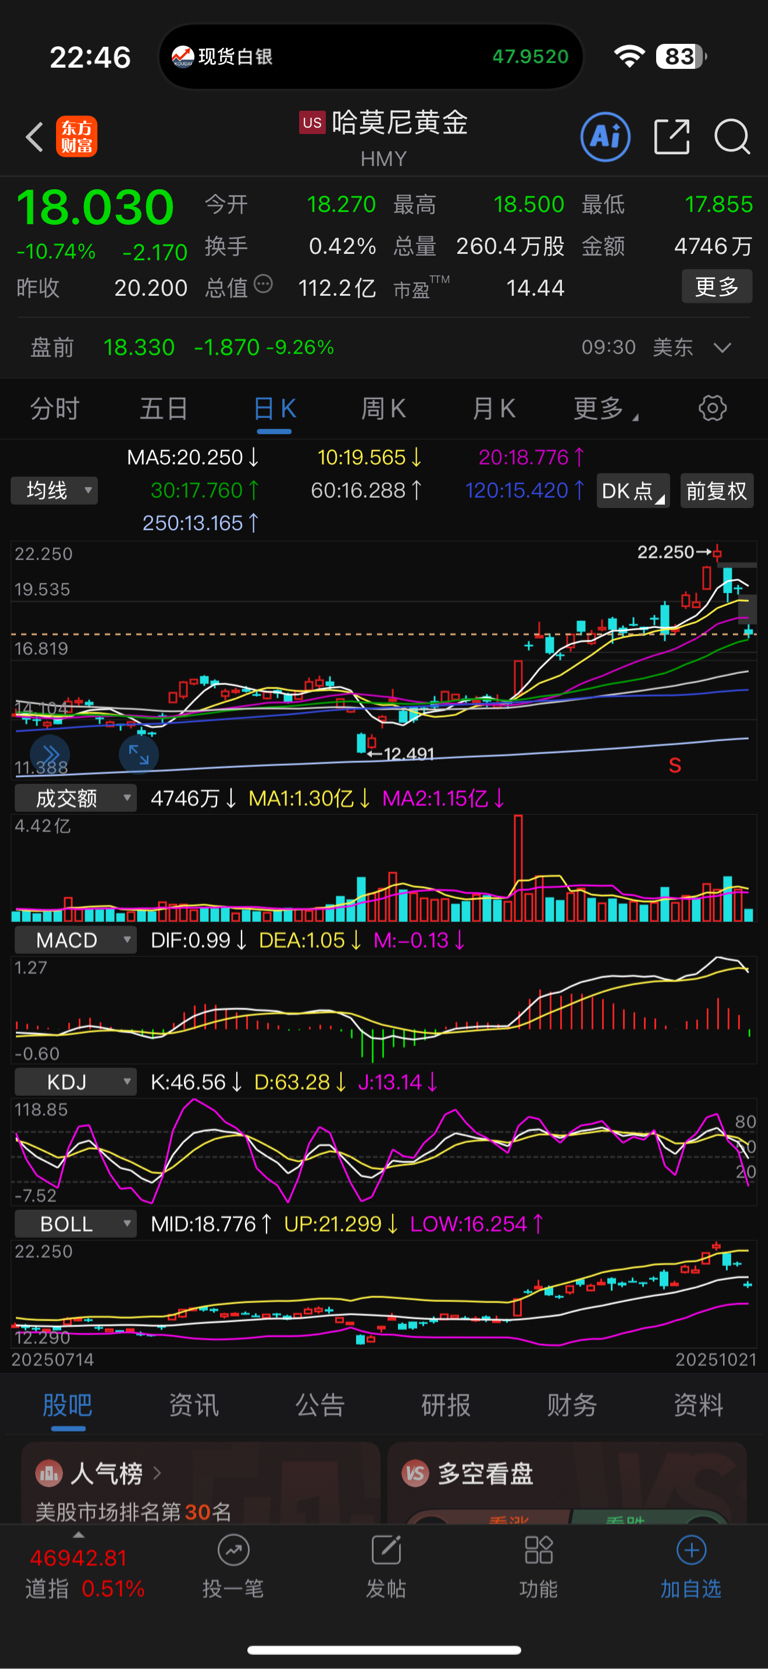Screen dimensions: 768x1669
Task: Tap the chart double-arrow forward icon
Action: click(49, 753)
